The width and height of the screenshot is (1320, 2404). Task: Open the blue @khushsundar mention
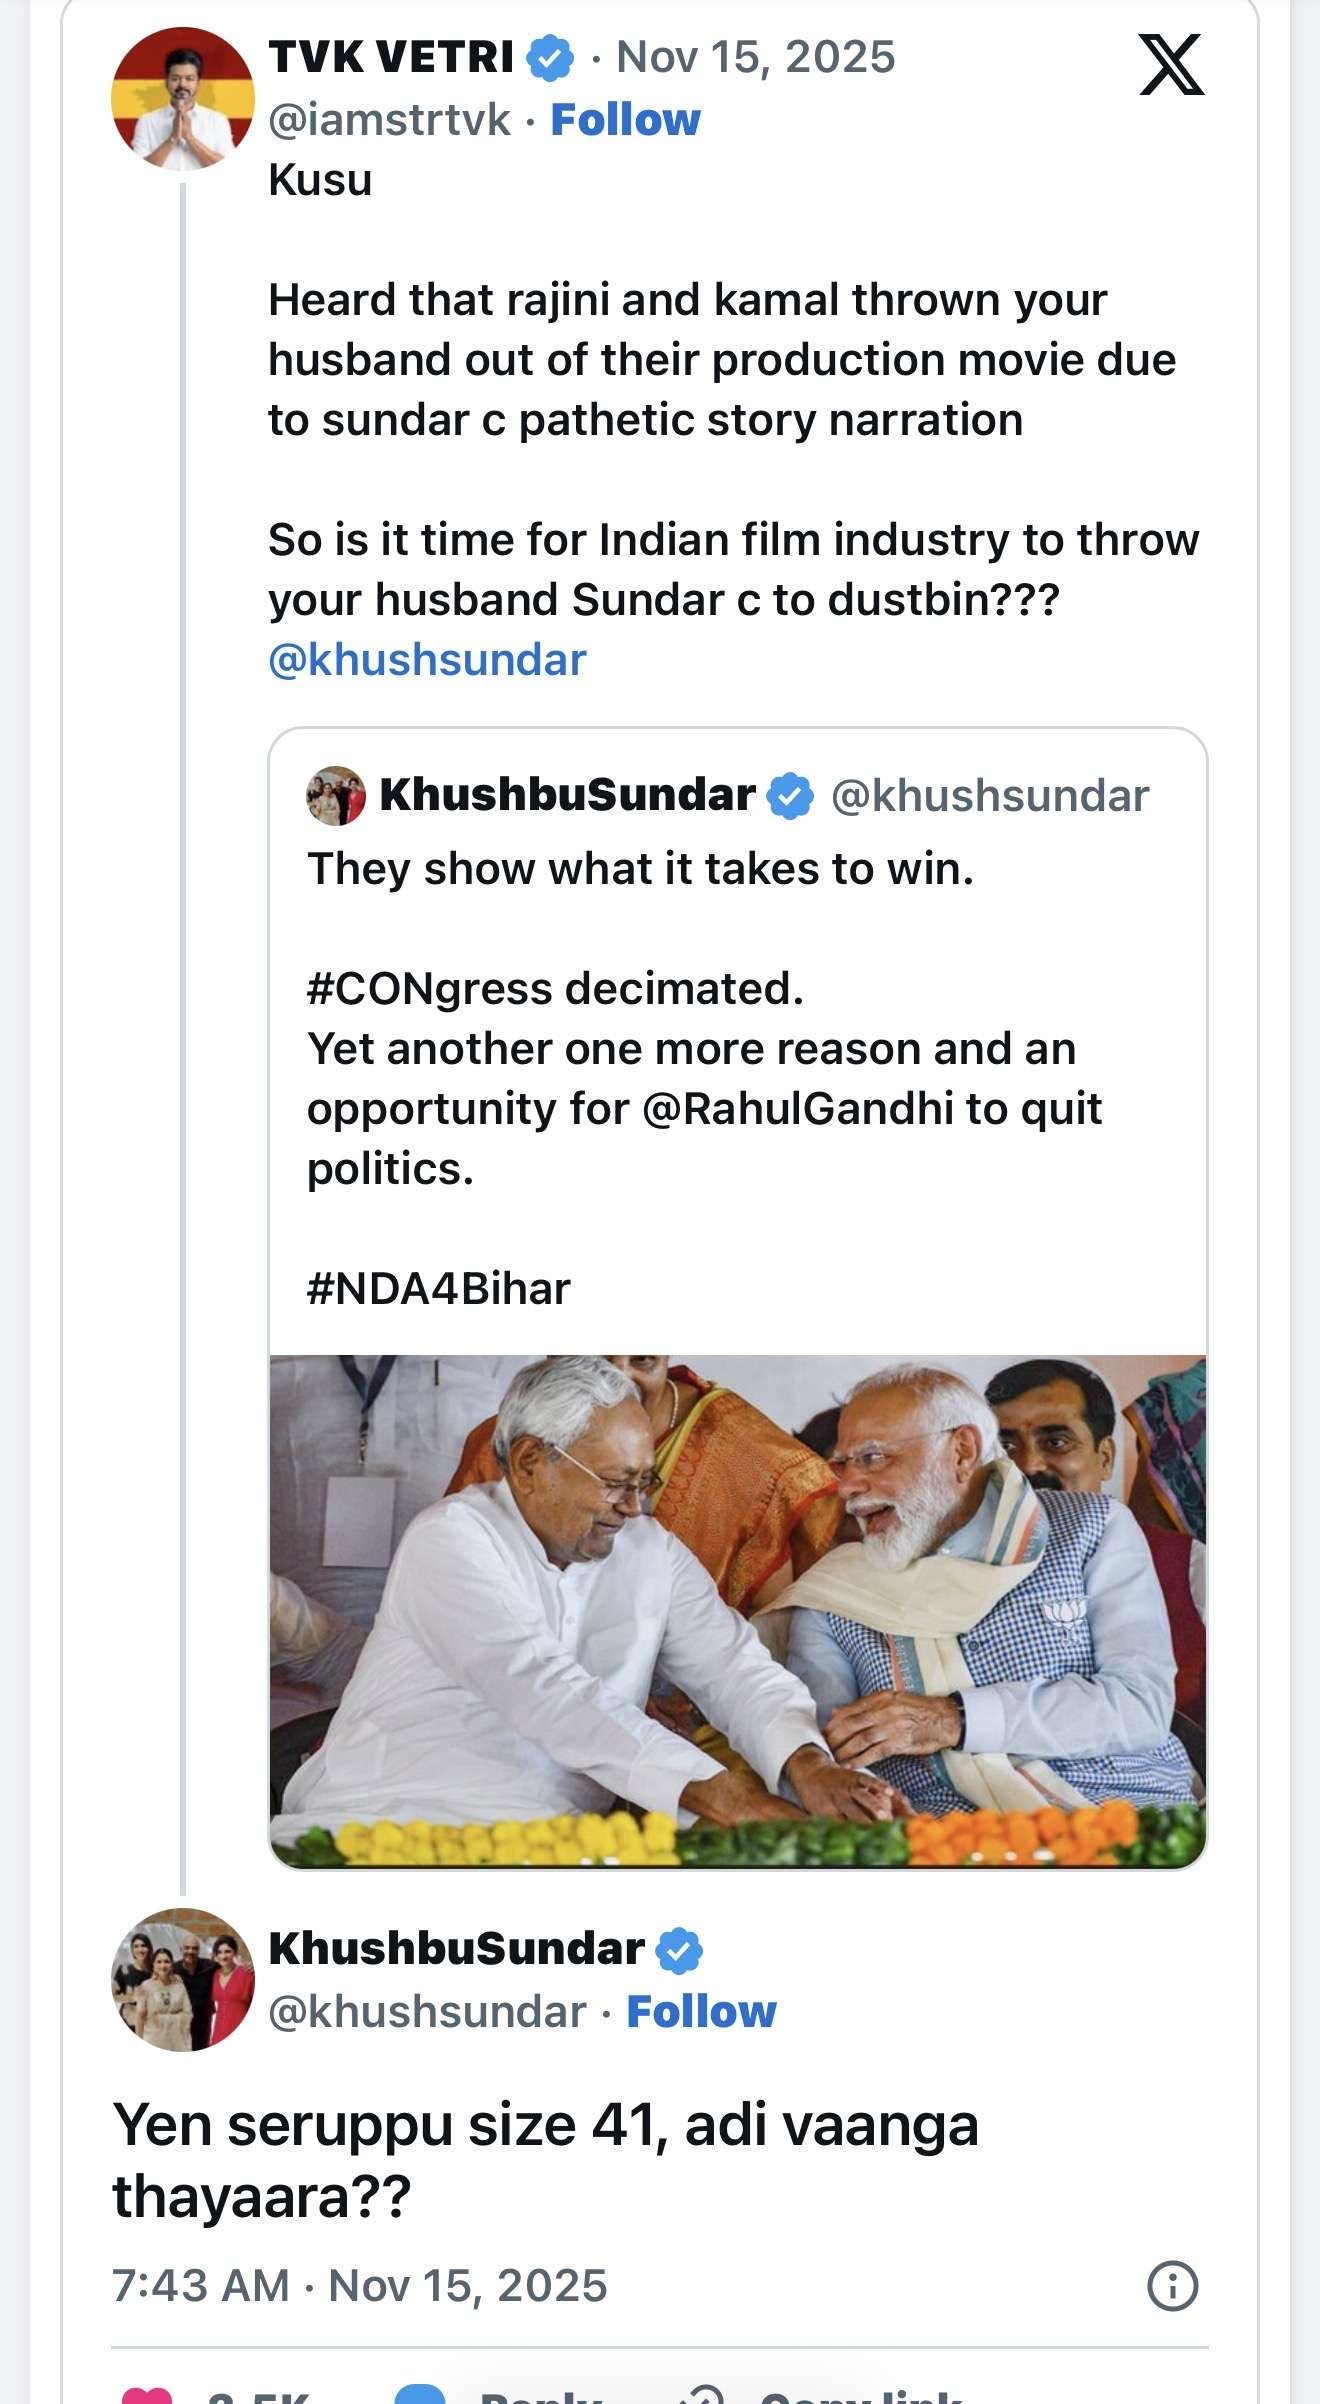(427, 660)
